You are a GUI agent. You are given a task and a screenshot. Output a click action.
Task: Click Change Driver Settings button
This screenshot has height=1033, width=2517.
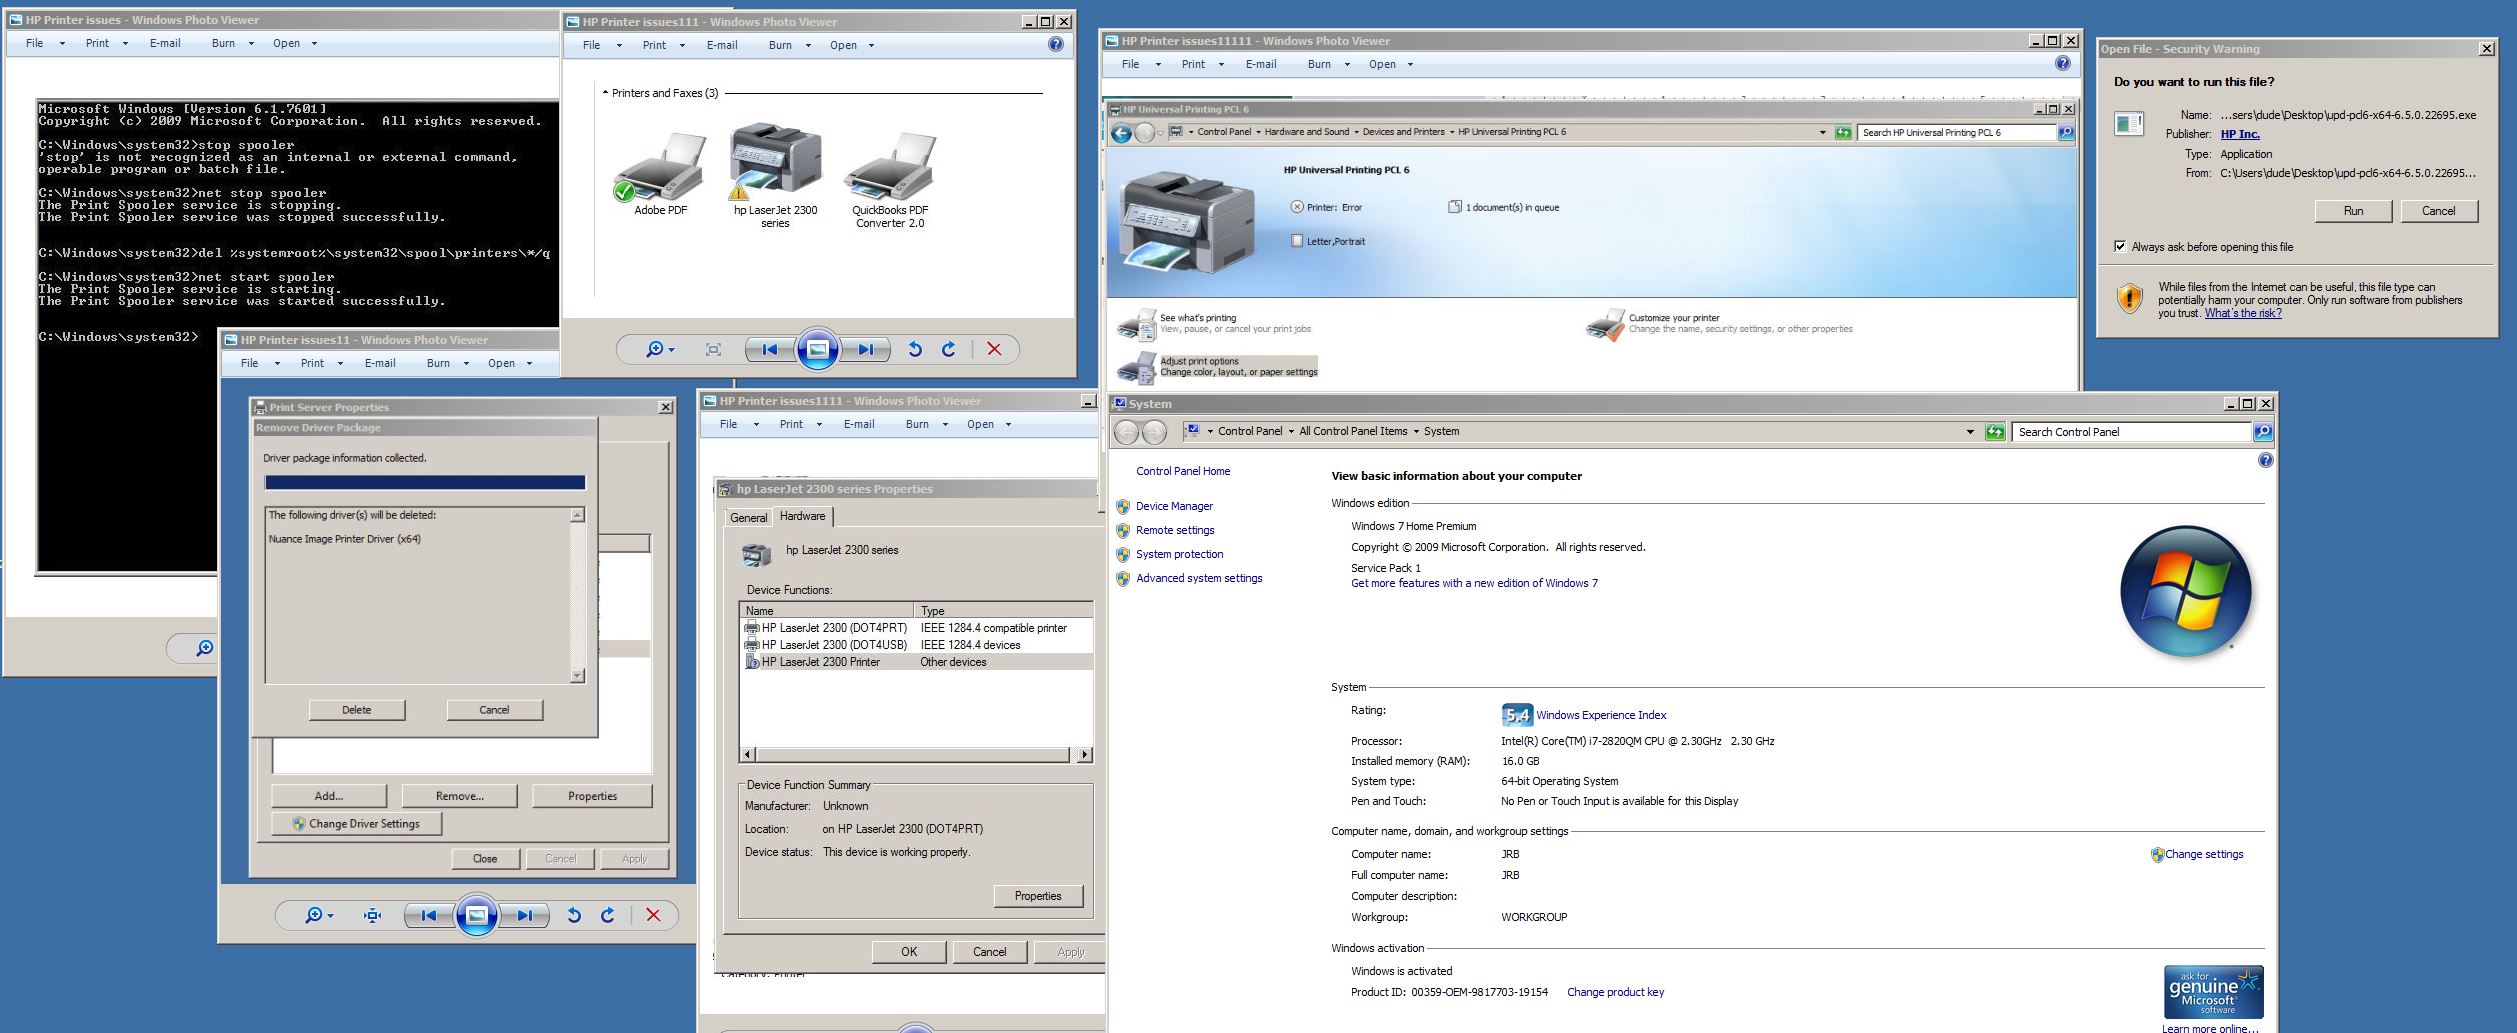pos(357,824)
